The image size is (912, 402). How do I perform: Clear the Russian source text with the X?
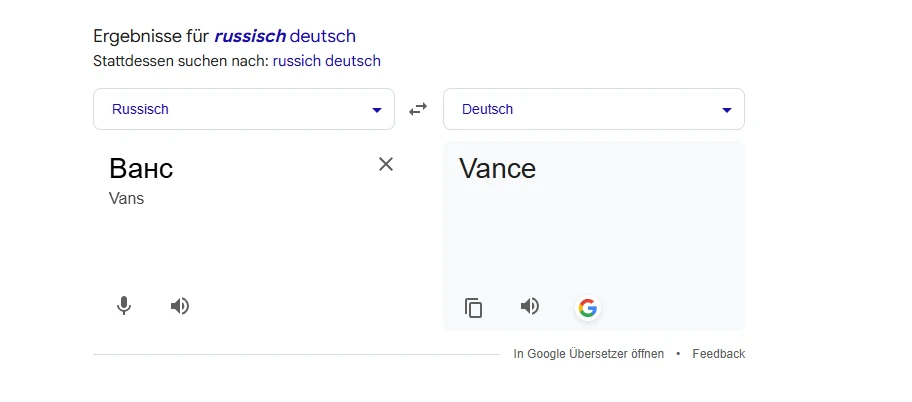pyautogui.click(x=386, y=164)
